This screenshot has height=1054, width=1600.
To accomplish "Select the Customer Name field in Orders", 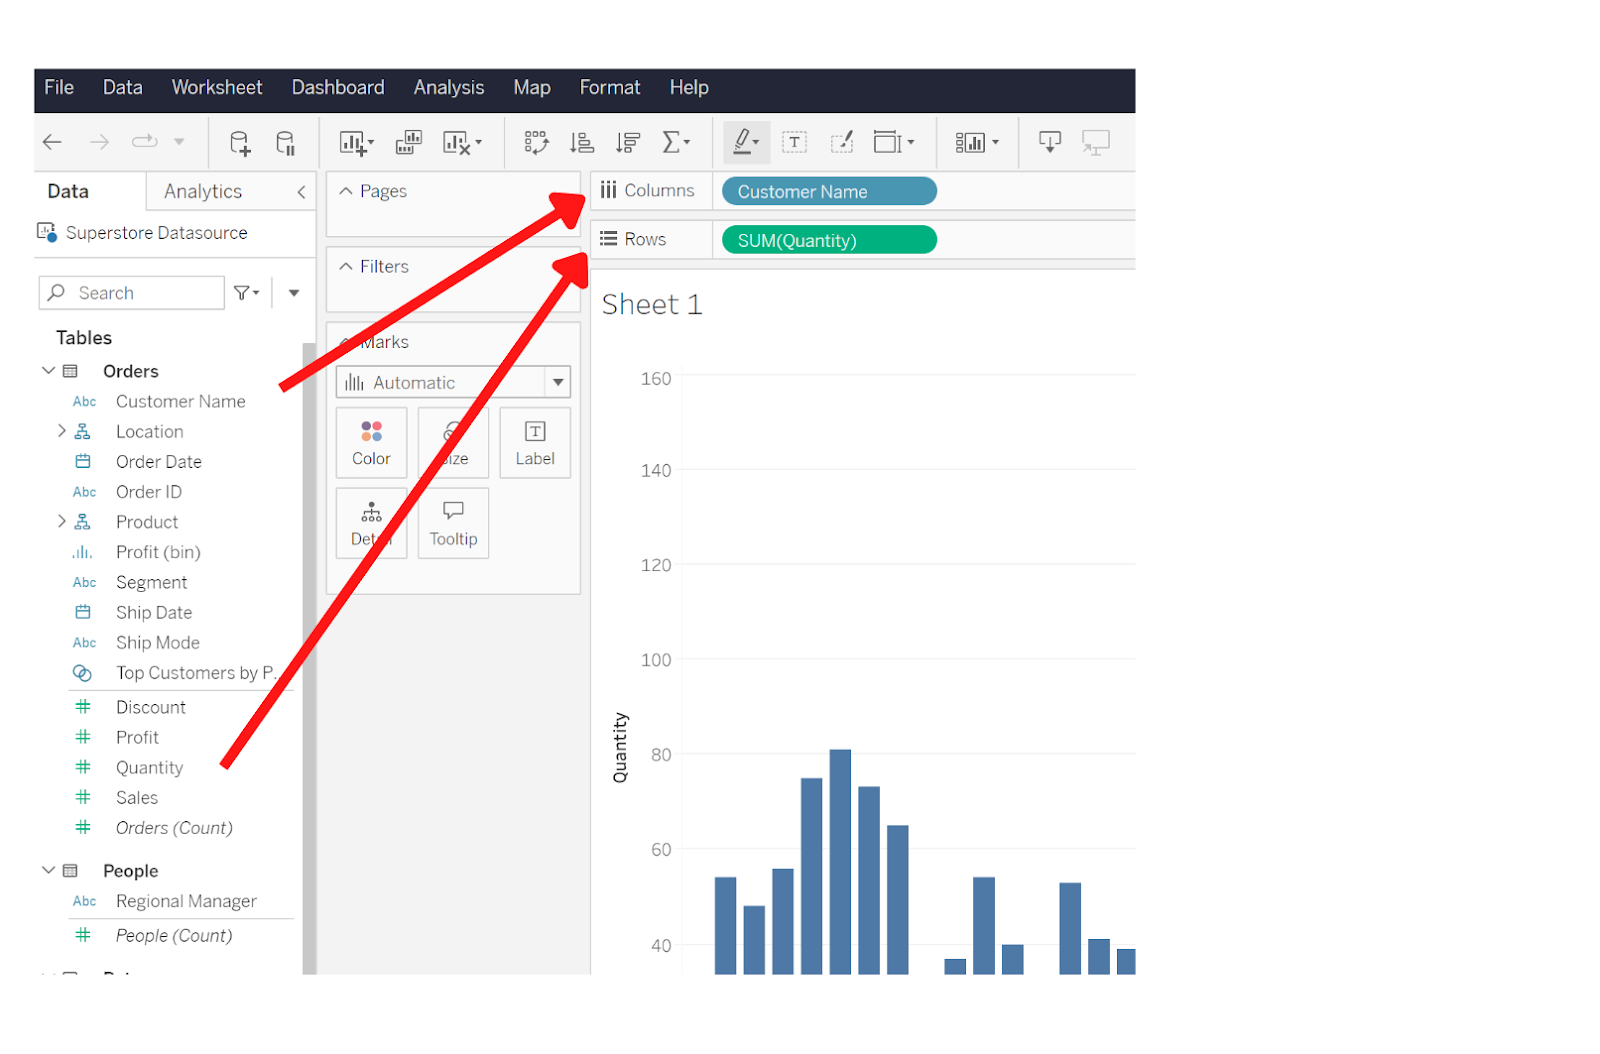I will point(181,401).
